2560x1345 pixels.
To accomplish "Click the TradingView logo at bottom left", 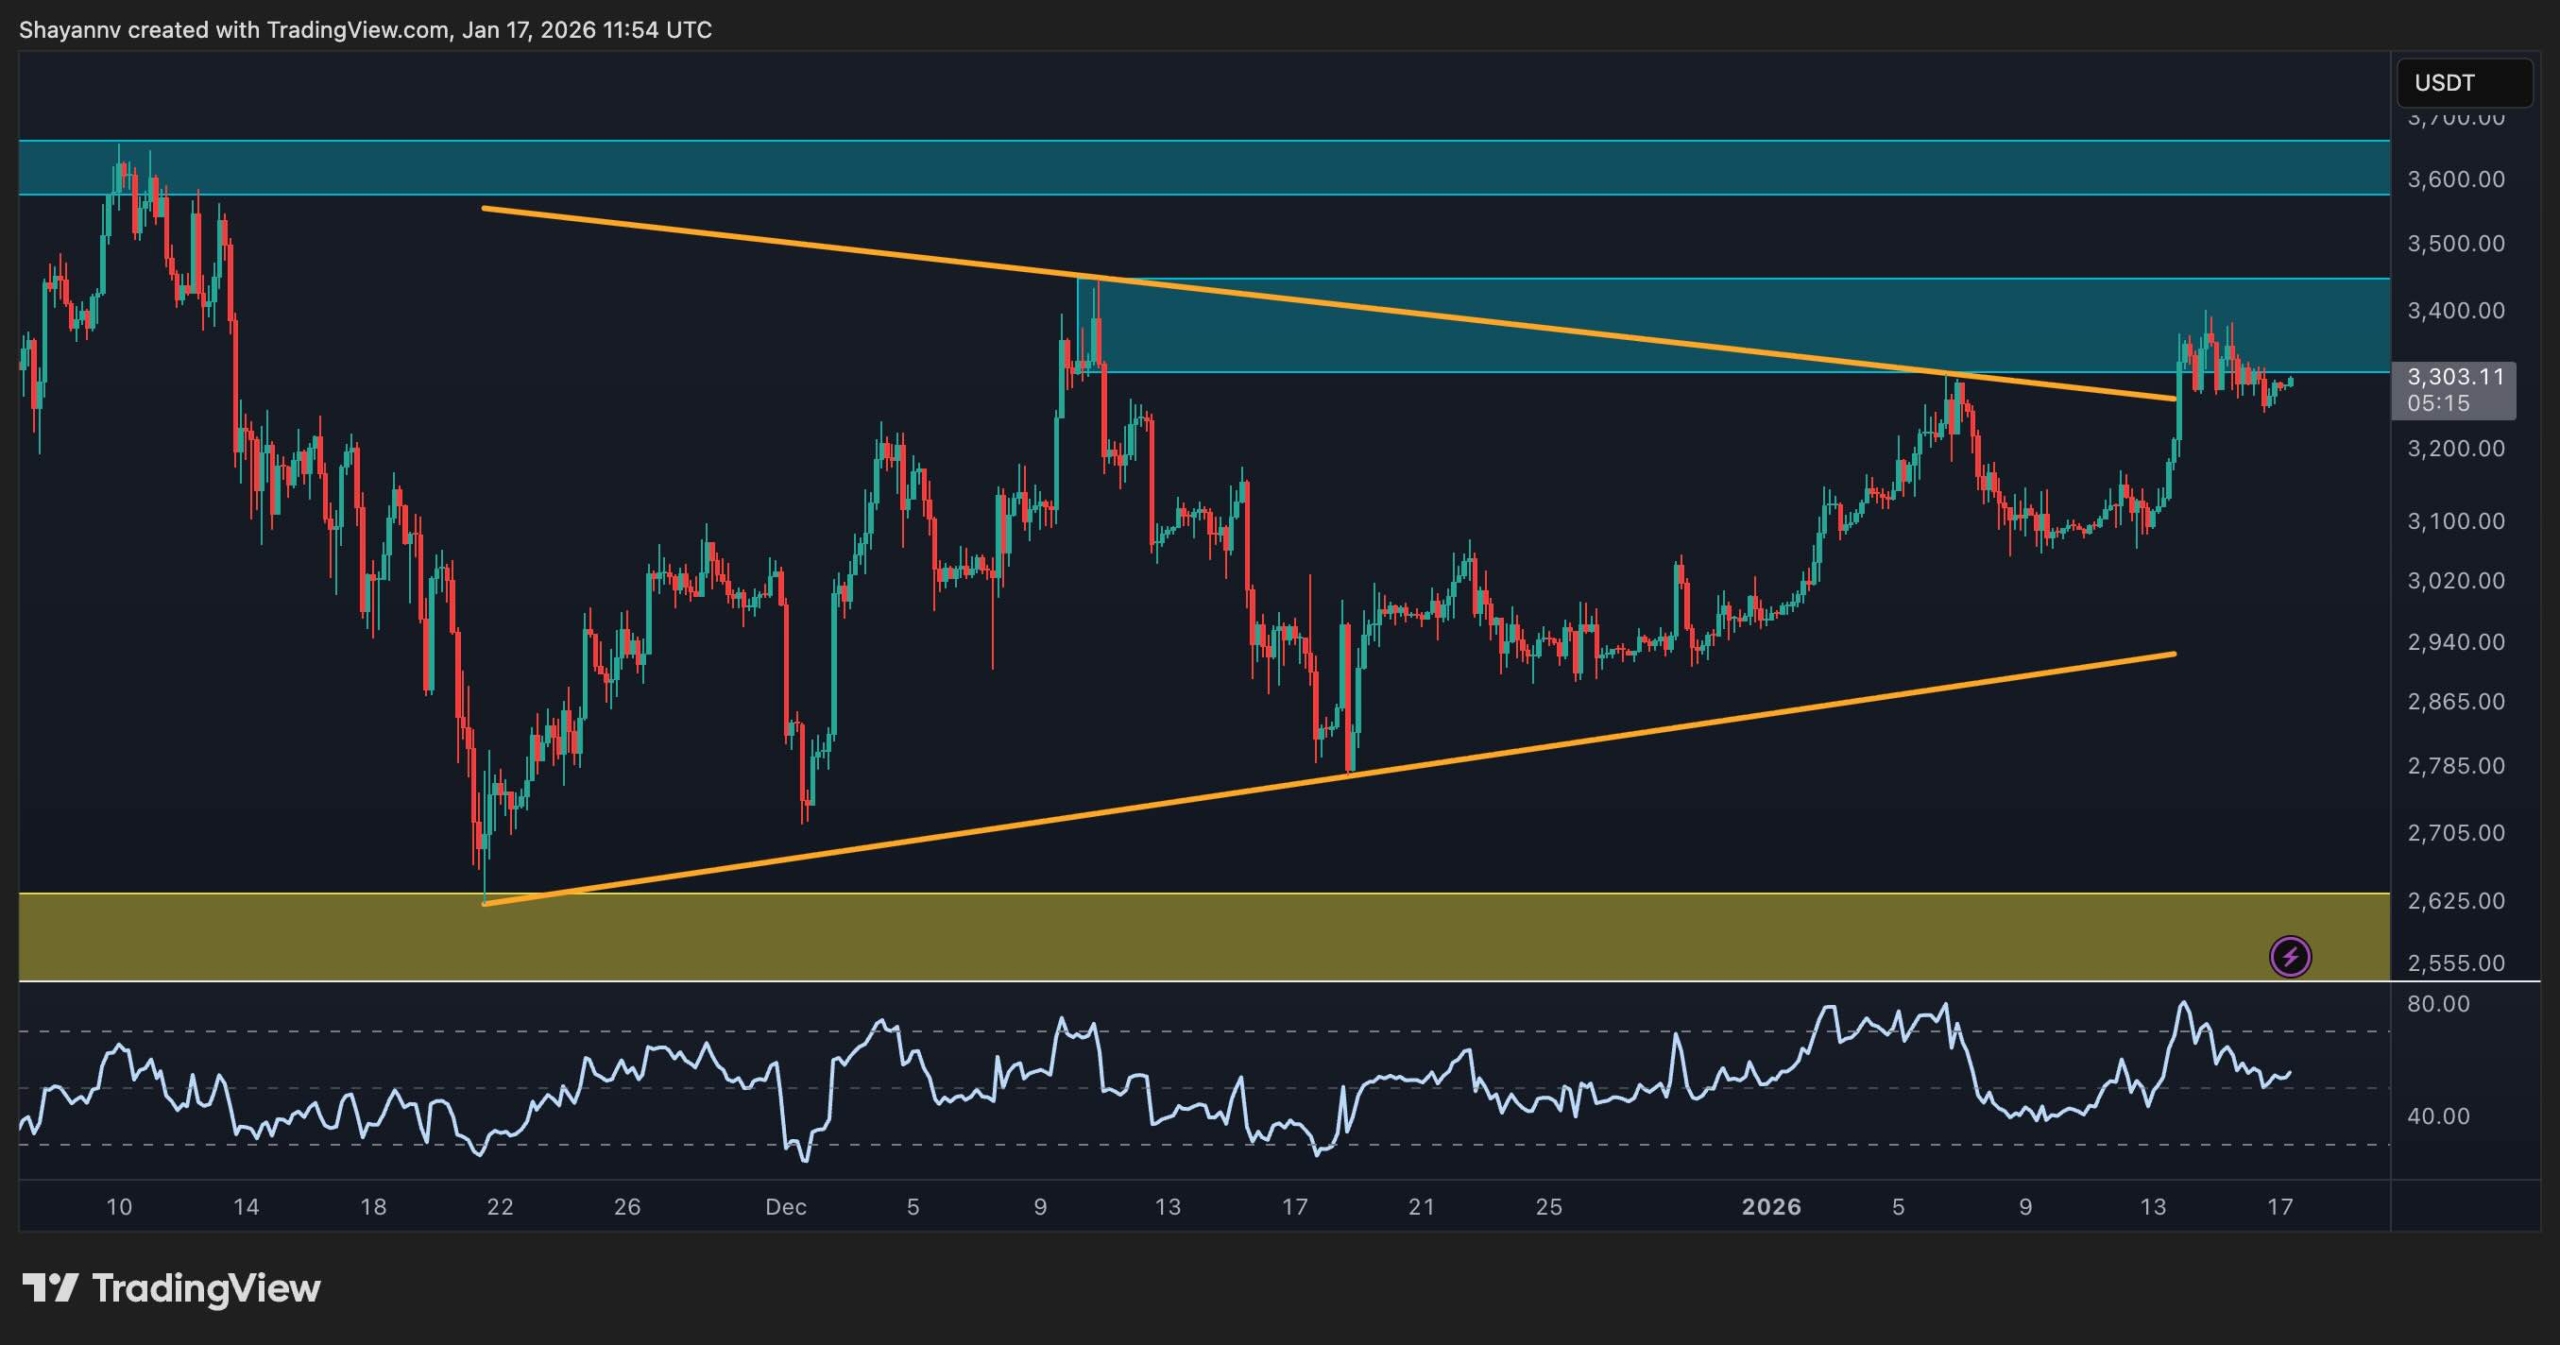I will 170,1290.
